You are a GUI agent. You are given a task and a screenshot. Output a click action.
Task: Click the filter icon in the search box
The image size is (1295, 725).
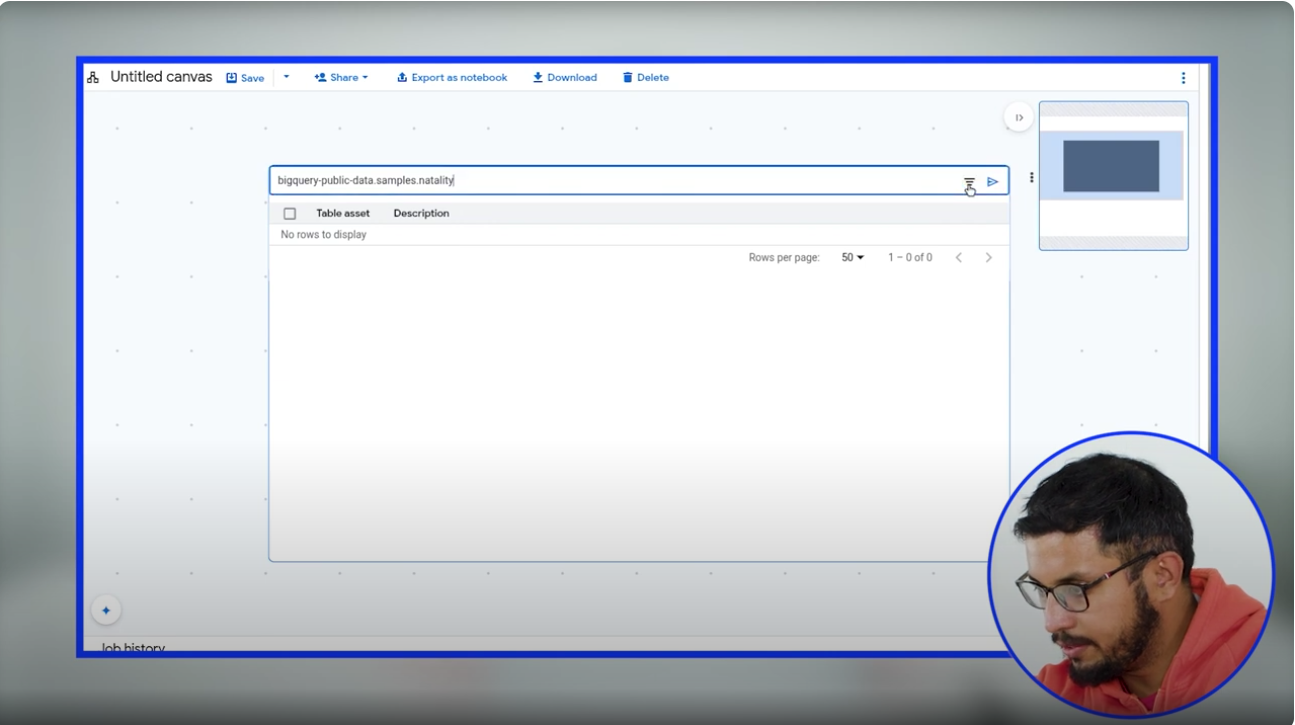pos(969,182)
